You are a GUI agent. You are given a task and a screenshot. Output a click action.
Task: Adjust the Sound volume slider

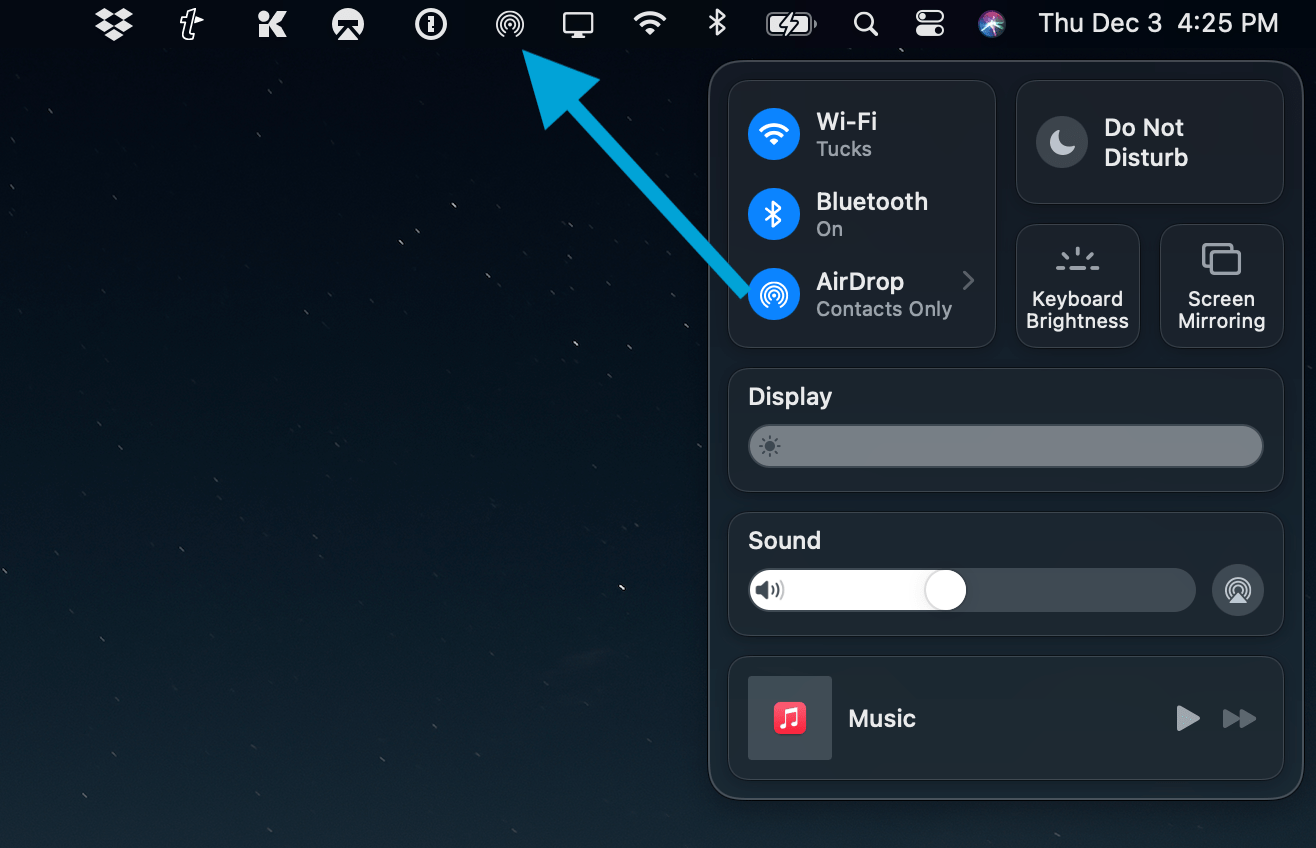943,590
